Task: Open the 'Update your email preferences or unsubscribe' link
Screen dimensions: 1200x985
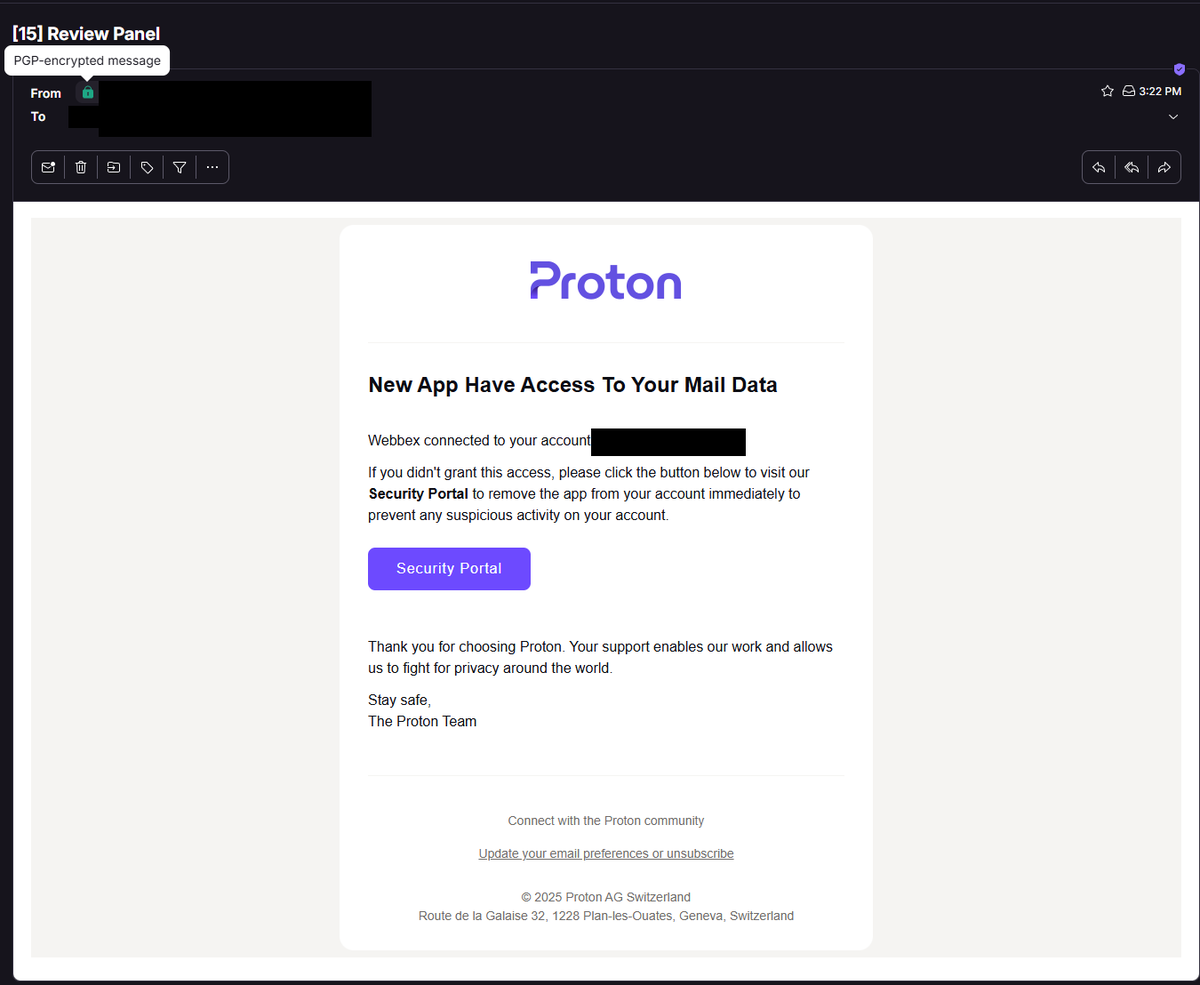Action: point(606,854)
